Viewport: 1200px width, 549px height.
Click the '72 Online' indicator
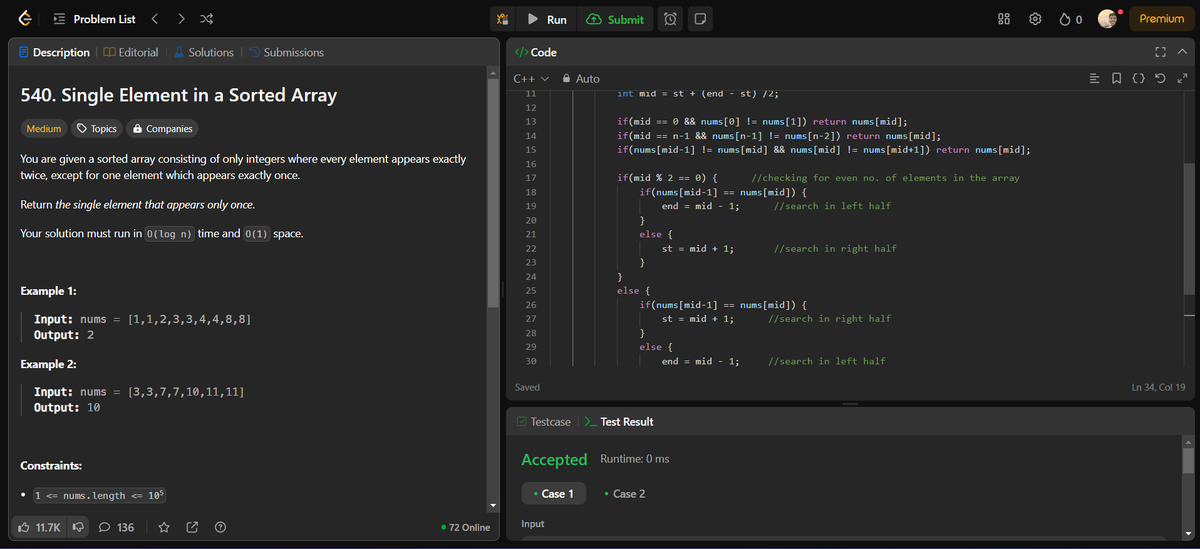click(465, 527)
